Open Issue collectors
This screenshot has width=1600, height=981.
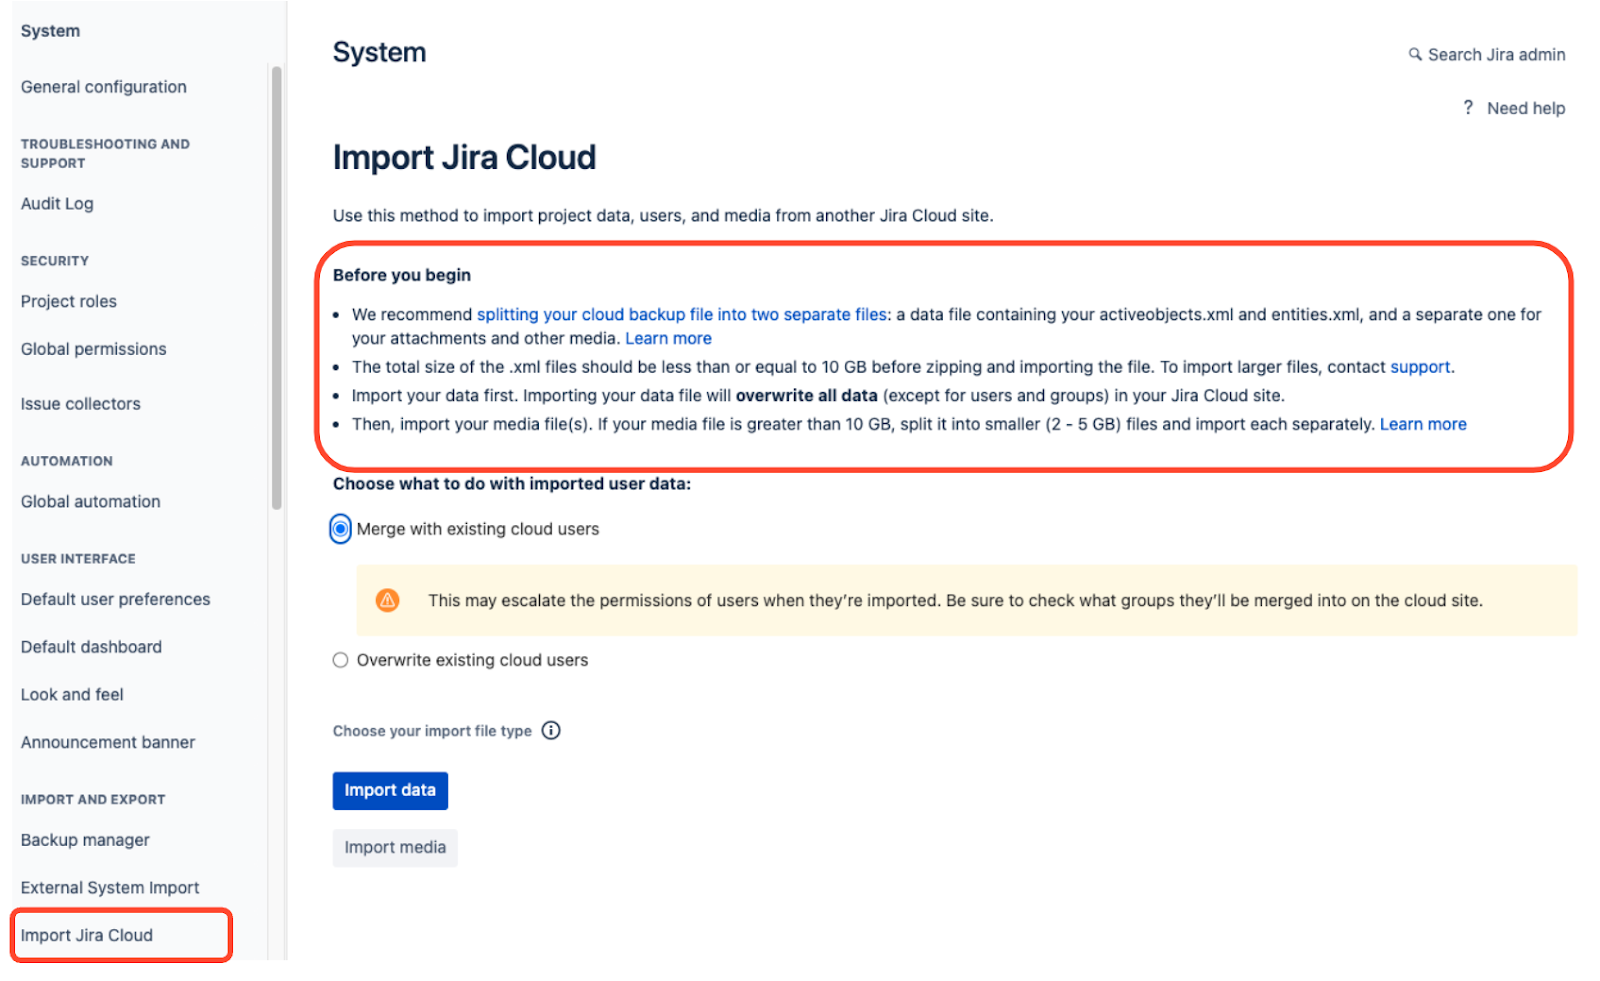point(81,404)
